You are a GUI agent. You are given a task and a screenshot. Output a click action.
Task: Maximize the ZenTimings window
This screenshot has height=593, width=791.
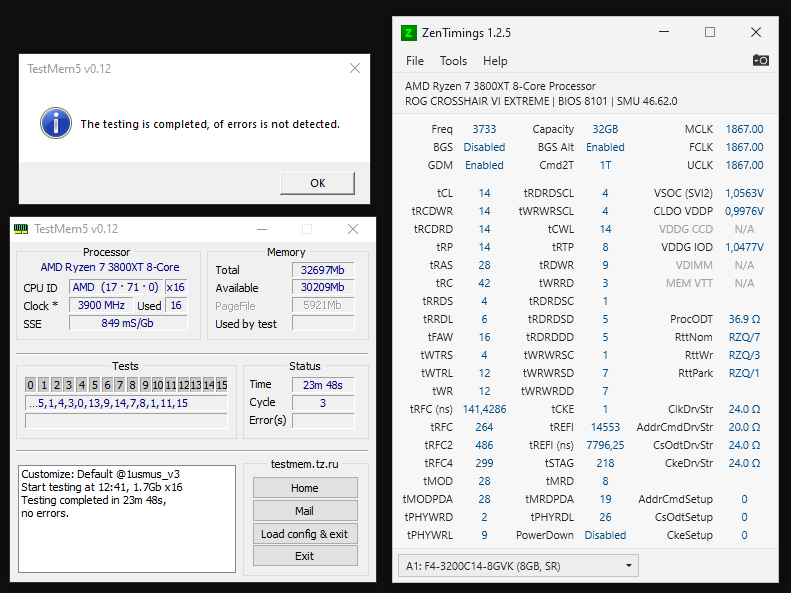710,32
